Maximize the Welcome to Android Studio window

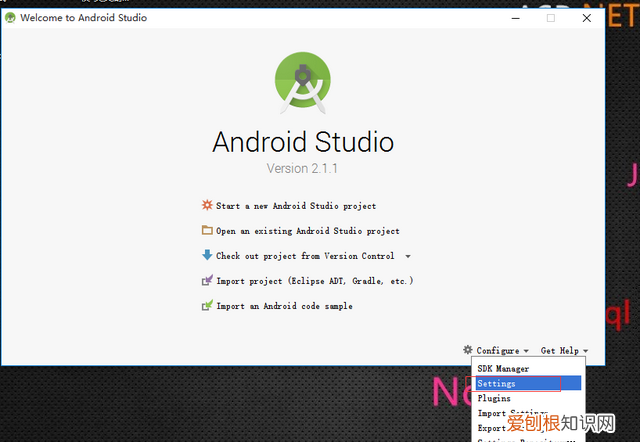click(x=550, y=18)
